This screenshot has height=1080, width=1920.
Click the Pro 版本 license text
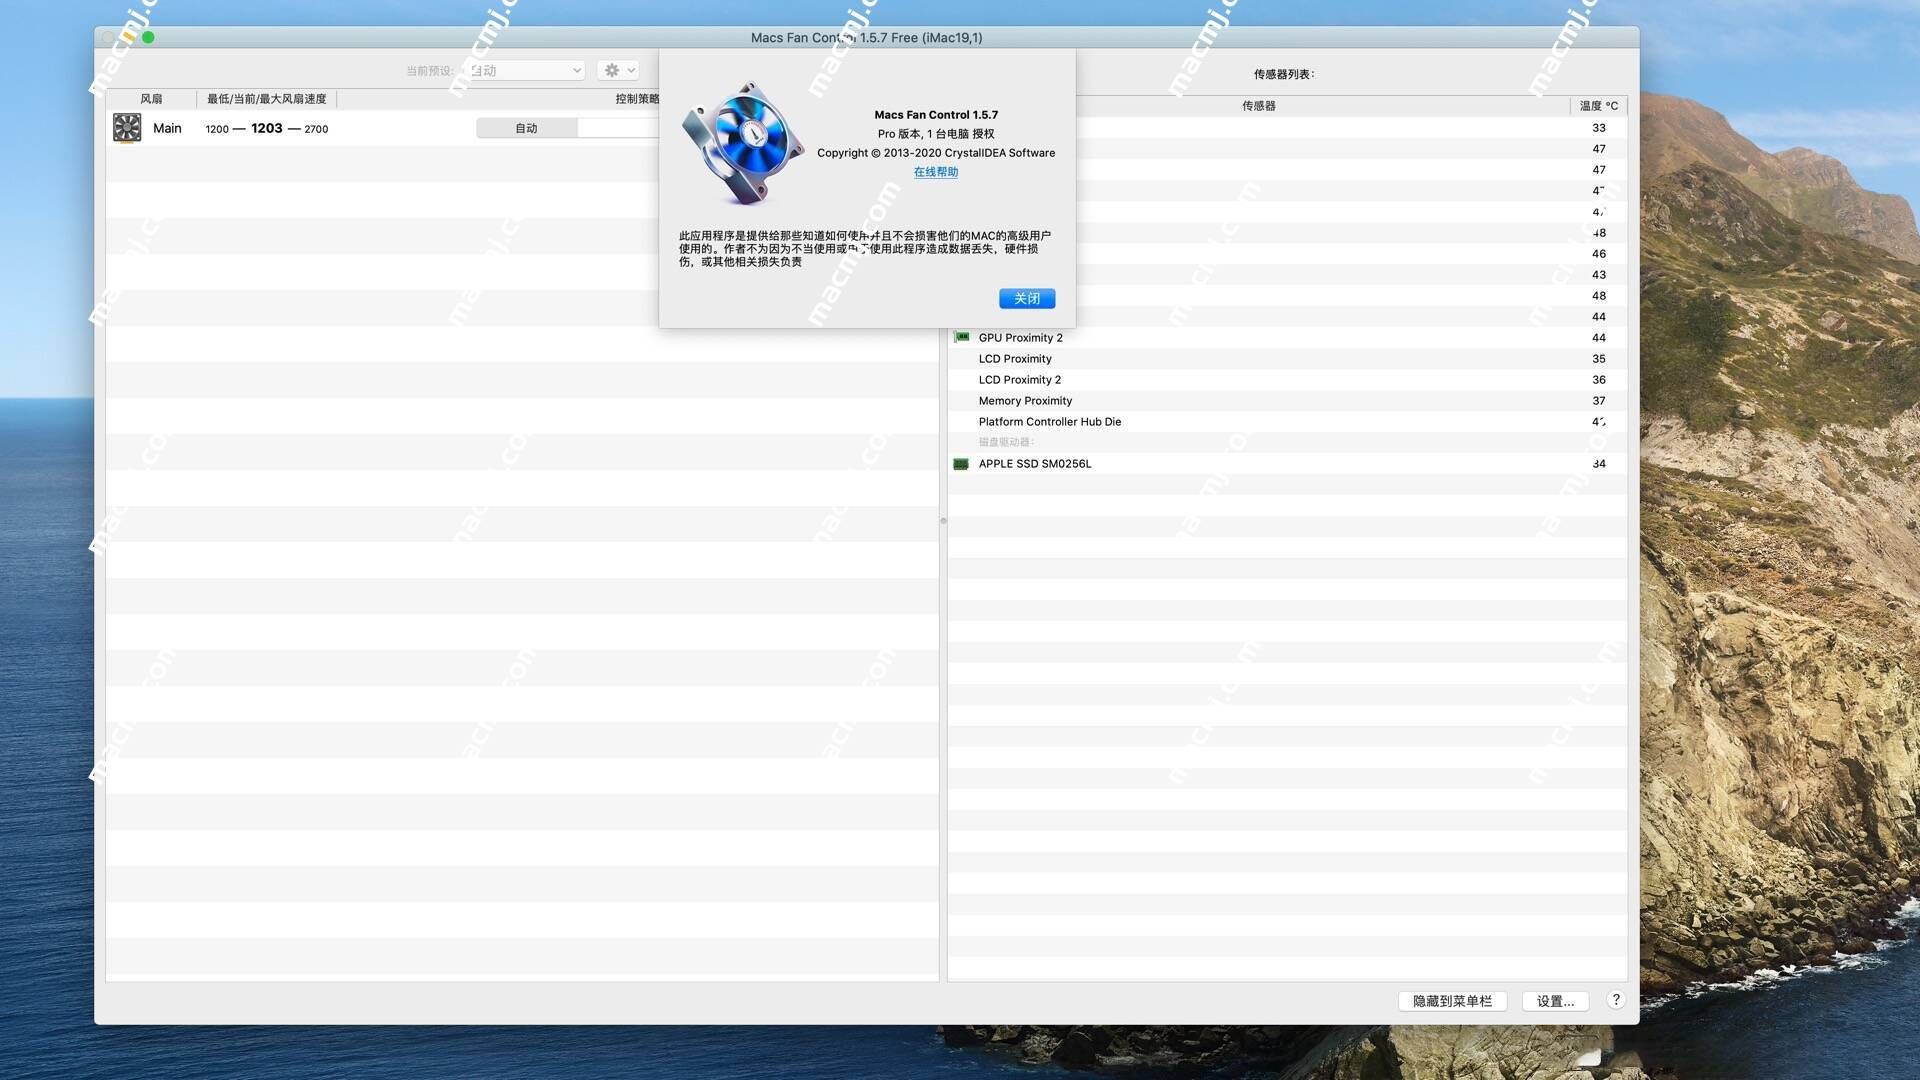point(936,134)
